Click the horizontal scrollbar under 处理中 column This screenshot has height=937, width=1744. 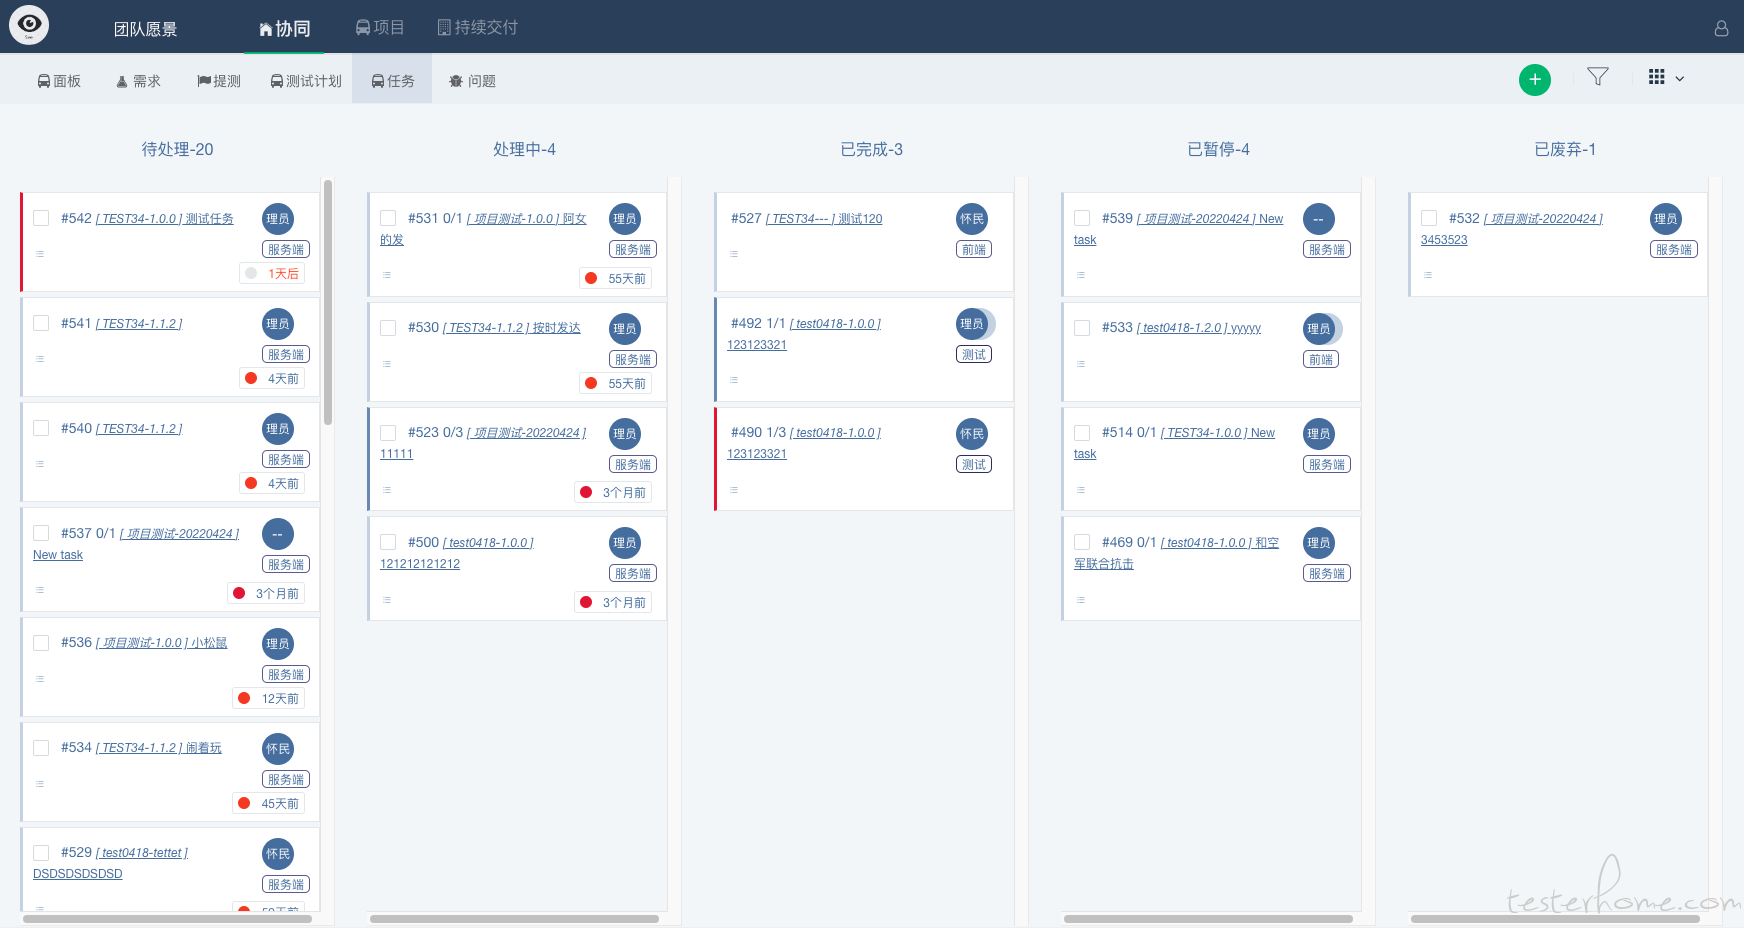coord(514,919)
